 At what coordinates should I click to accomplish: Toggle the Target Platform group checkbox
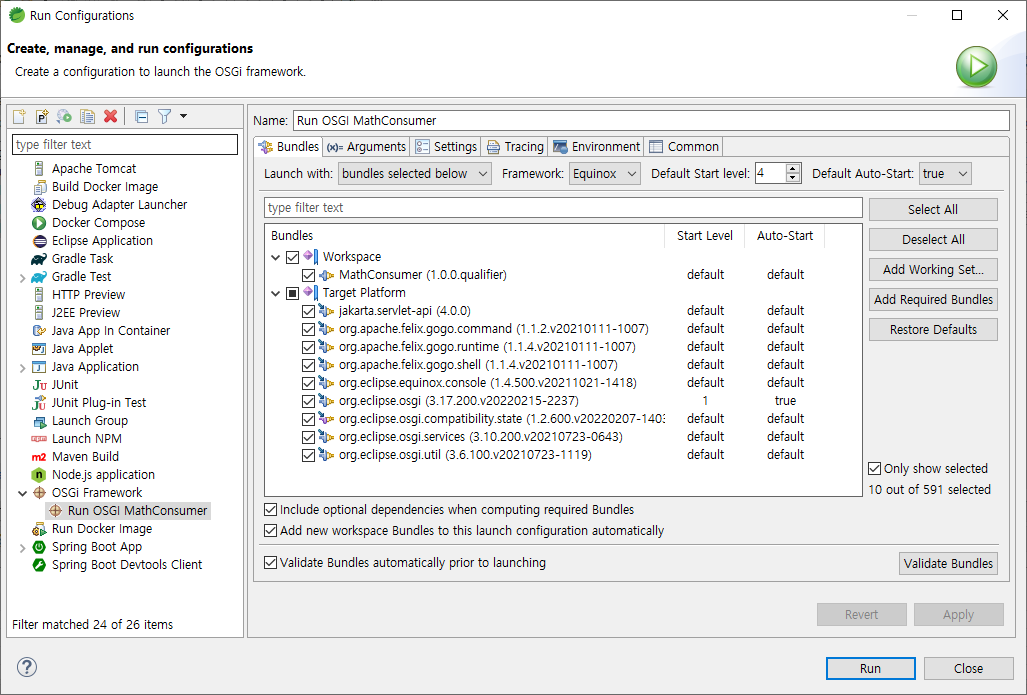292,293
